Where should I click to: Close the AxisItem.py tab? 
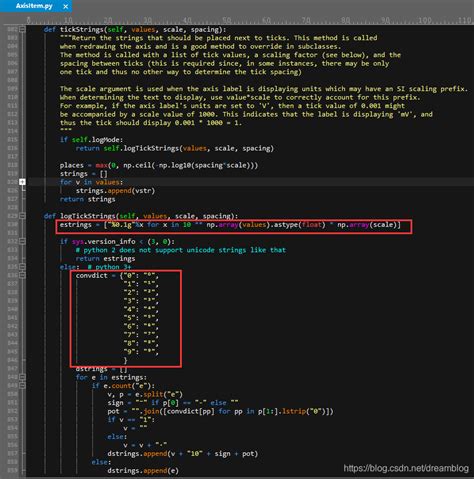click(66, 6)
